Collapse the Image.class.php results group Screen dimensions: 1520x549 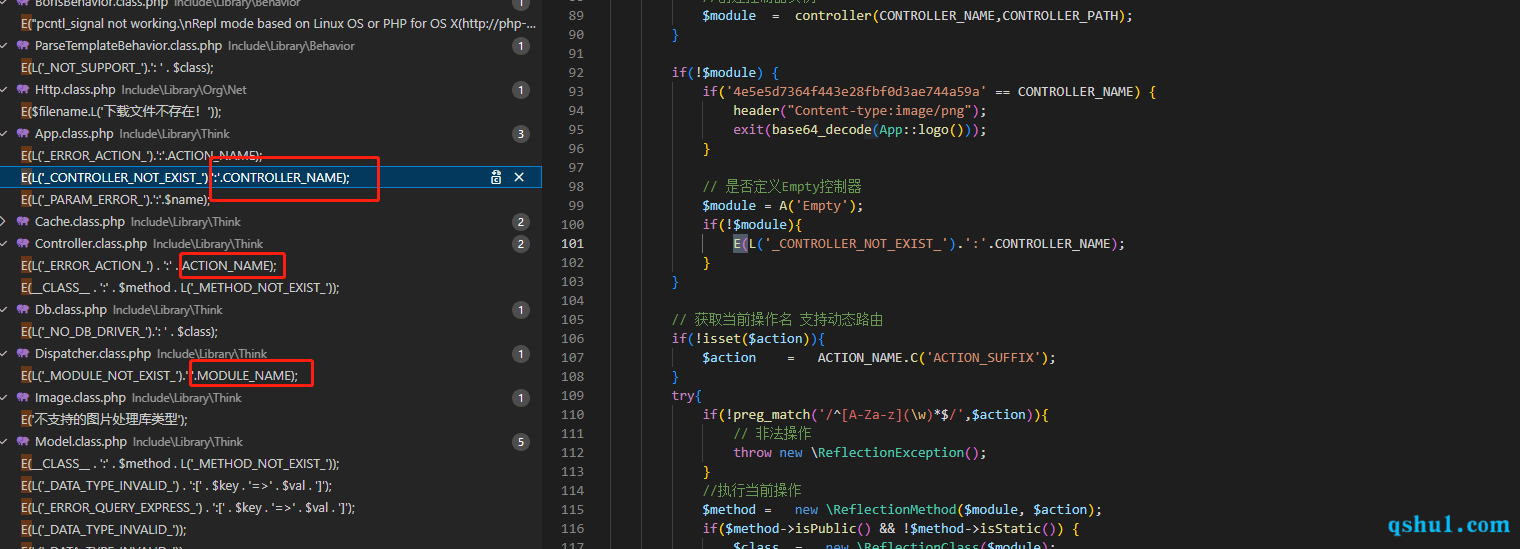coord(5,398)
